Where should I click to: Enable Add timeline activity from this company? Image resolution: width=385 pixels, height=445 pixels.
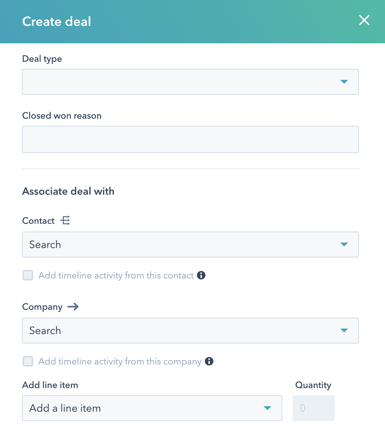[28, 361]
